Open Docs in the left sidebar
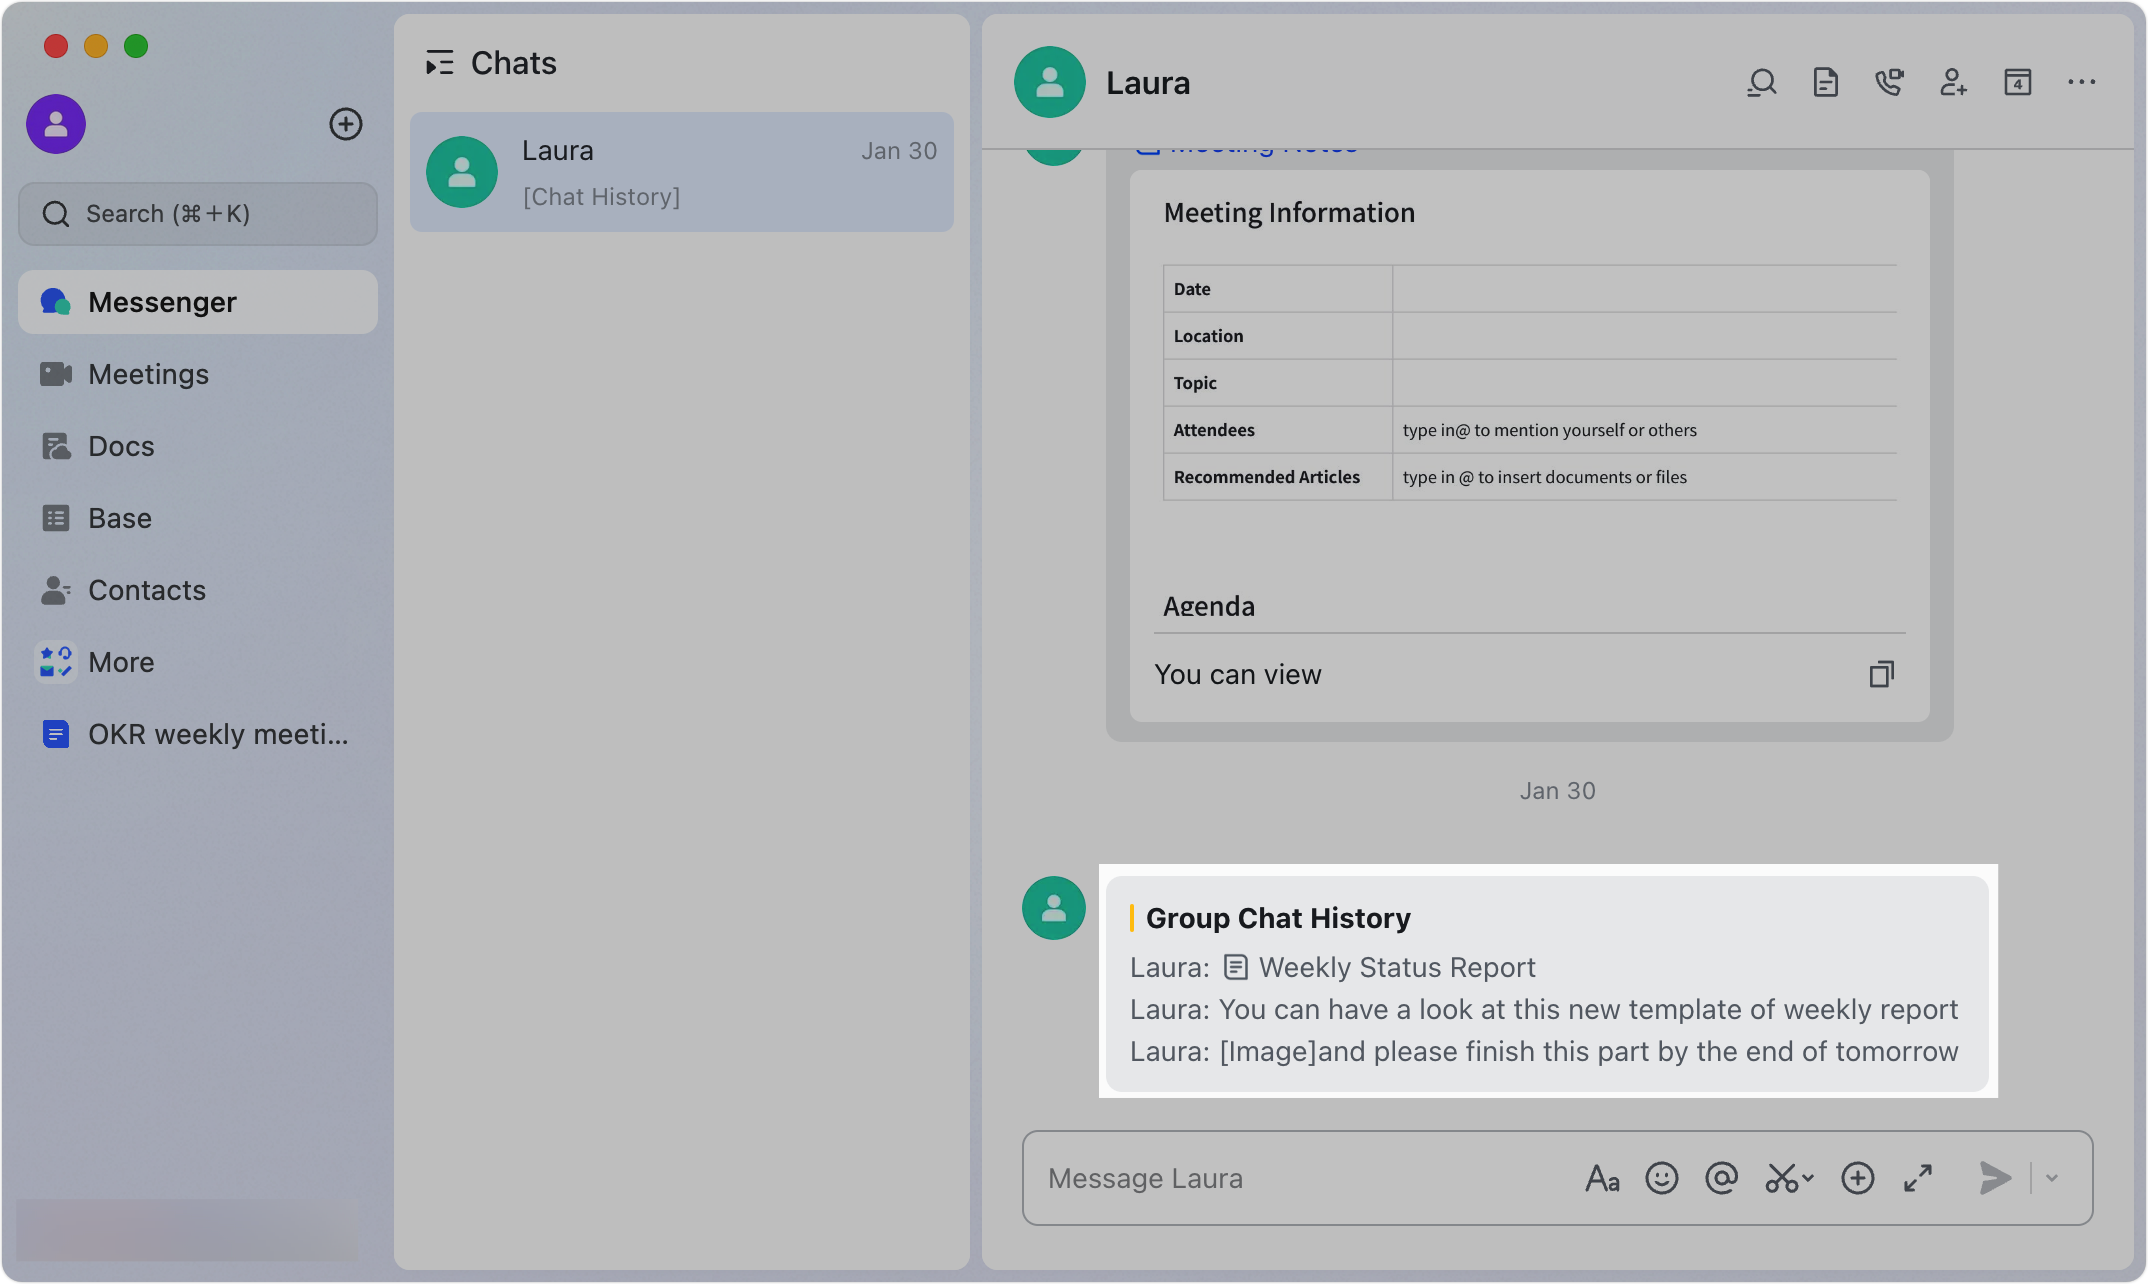The image size is (2148, 1284). (121, 446)
